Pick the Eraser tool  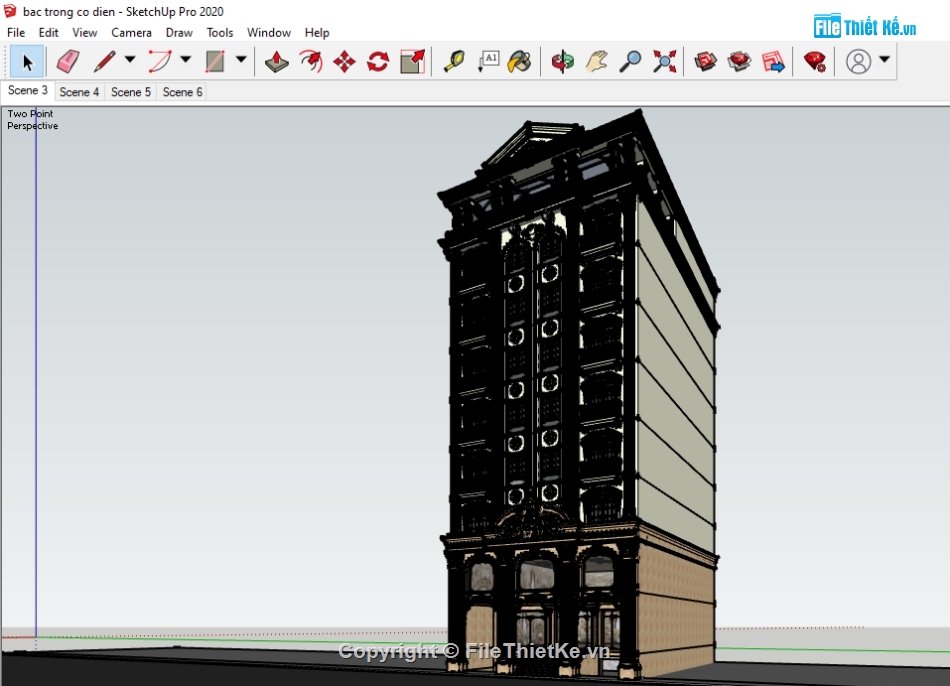click(67, 61)
